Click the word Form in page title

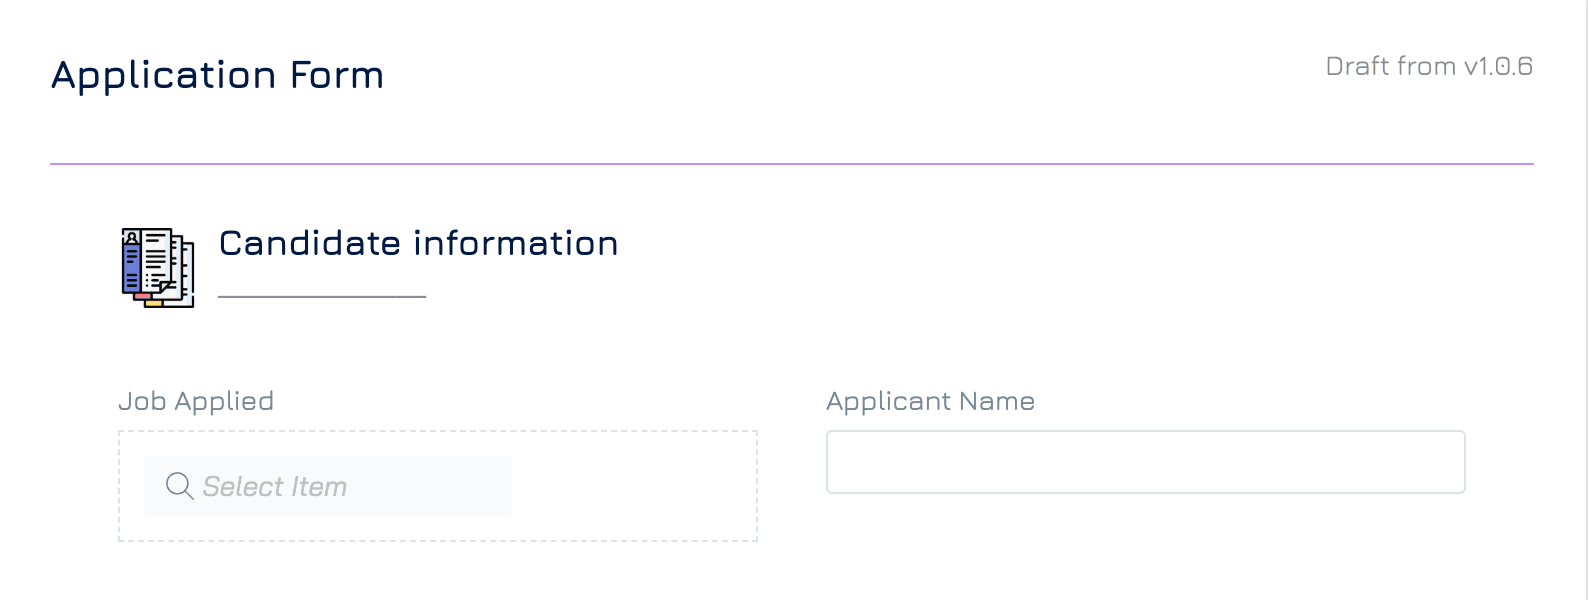(x=337, y=75)
